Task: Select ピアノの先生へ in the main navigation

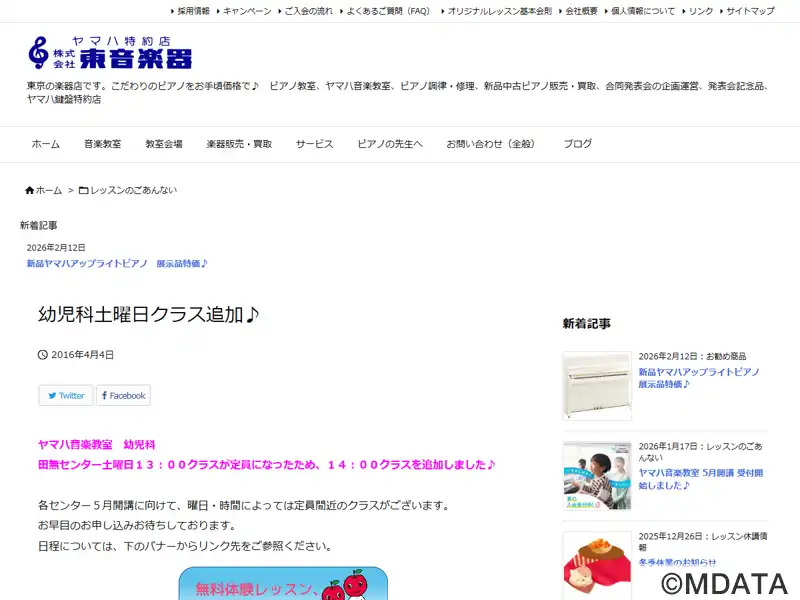Action: click(x=390, y=144)
